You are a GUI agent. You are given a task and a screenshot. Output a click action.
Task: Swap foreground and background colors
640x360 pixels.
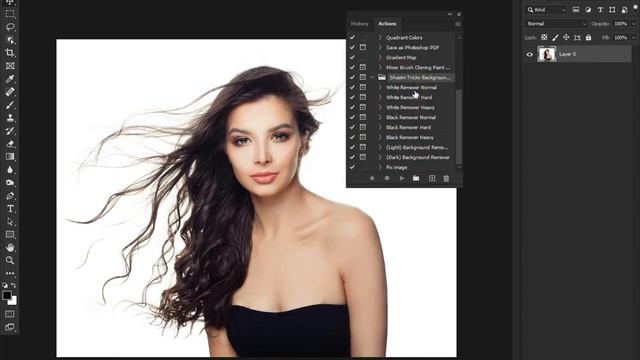[14, 285]
